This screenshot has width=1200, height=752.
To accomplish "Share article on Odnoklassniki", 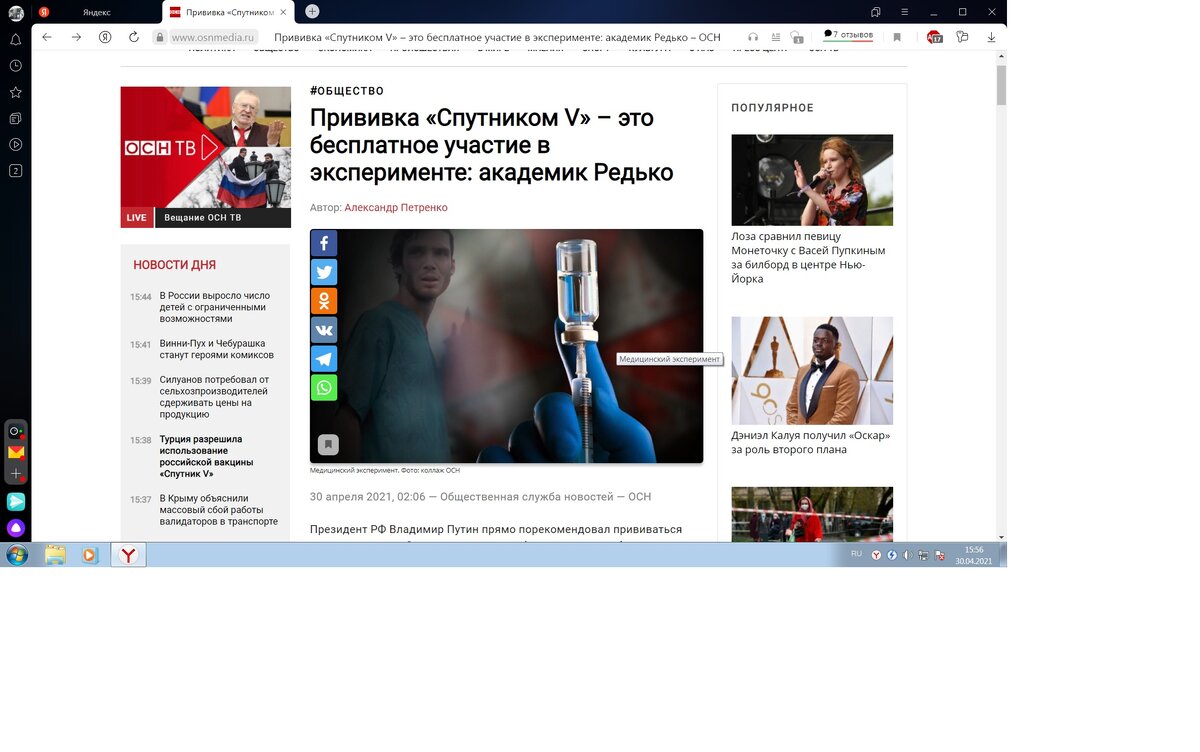I will 324,301.
